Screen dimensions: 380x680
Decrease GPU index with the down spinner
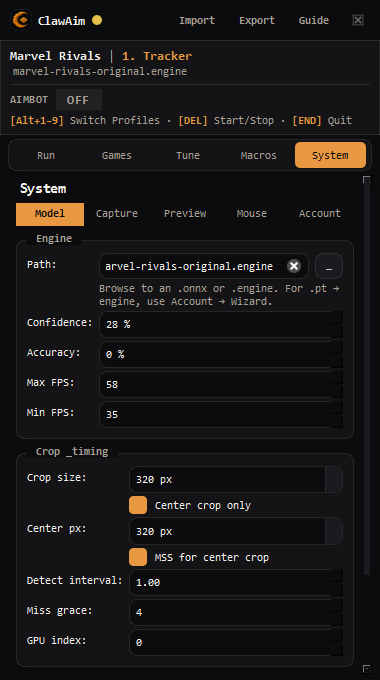coord(337,649)
